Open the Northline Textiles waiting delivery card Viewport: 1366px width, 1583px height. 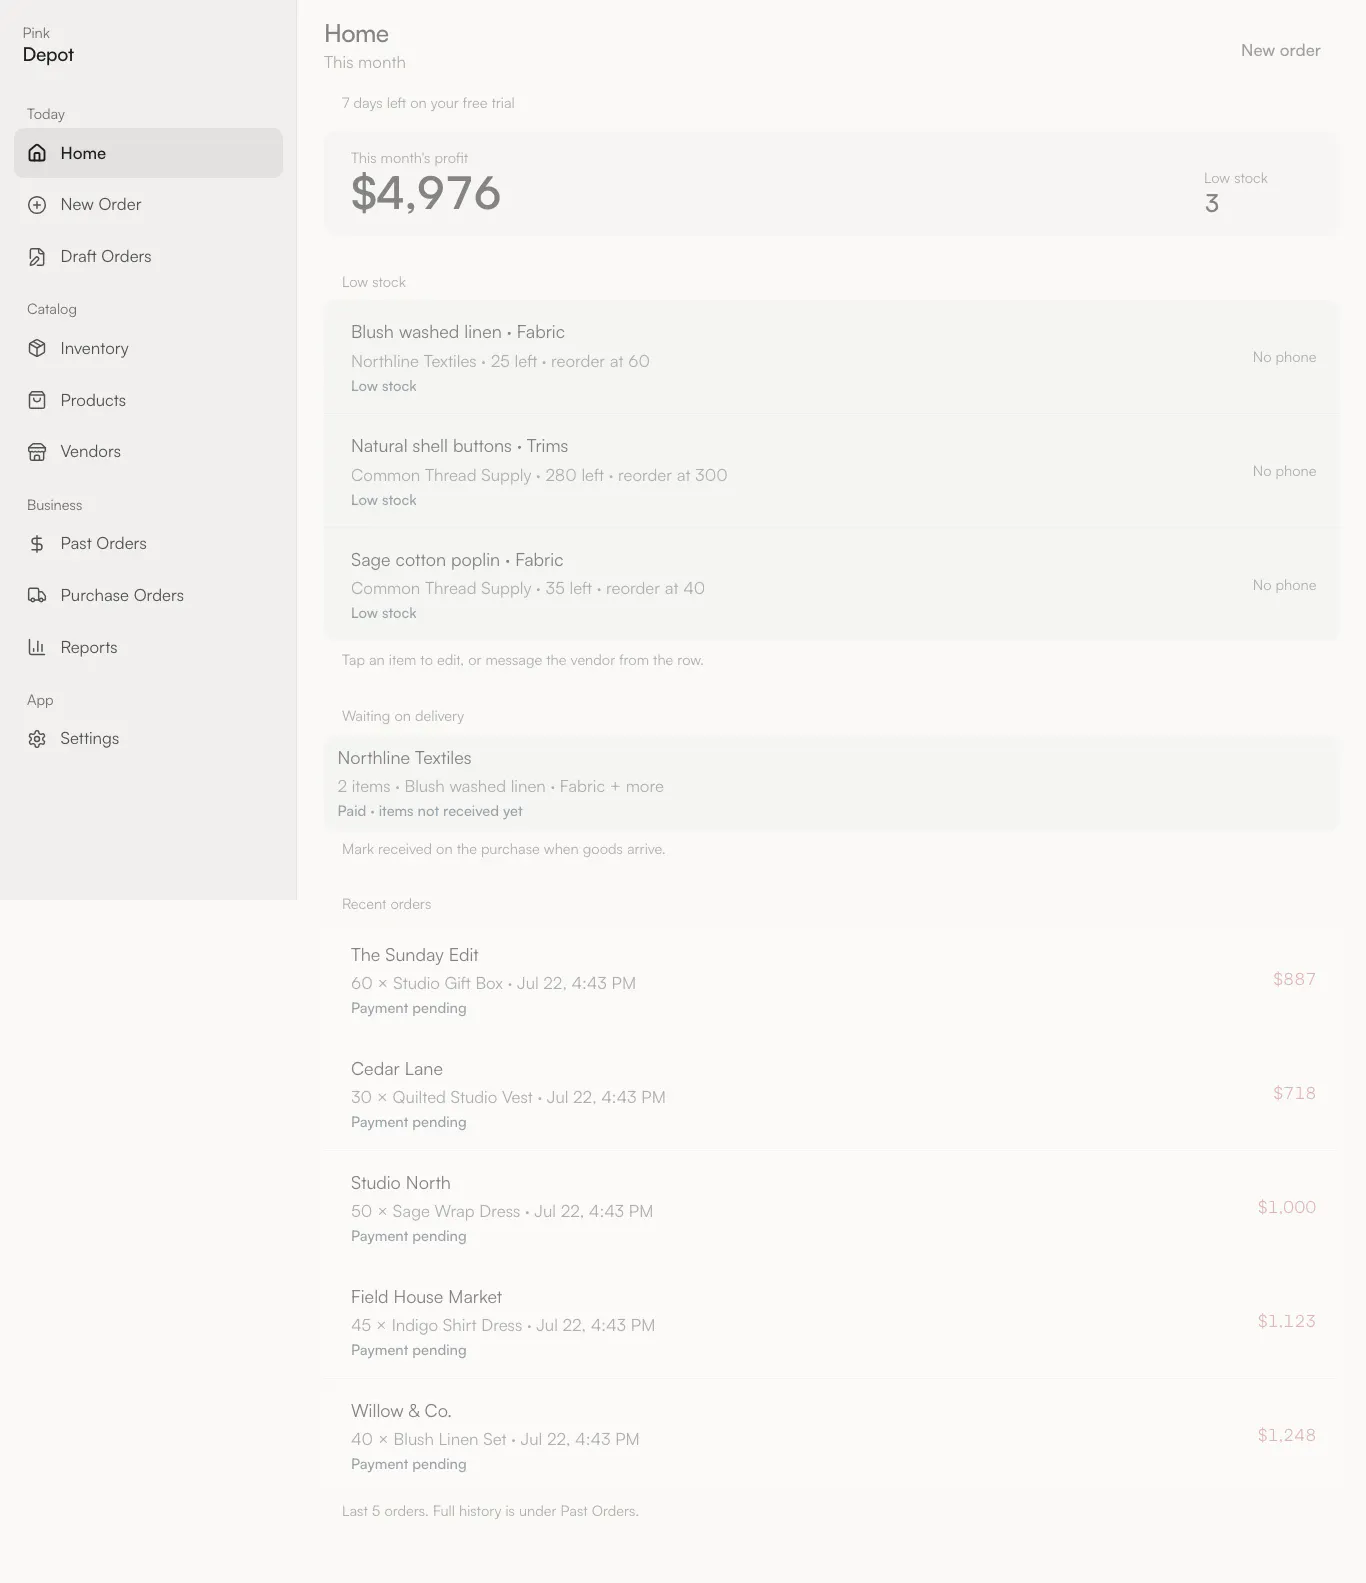click(x=831, y=783)
